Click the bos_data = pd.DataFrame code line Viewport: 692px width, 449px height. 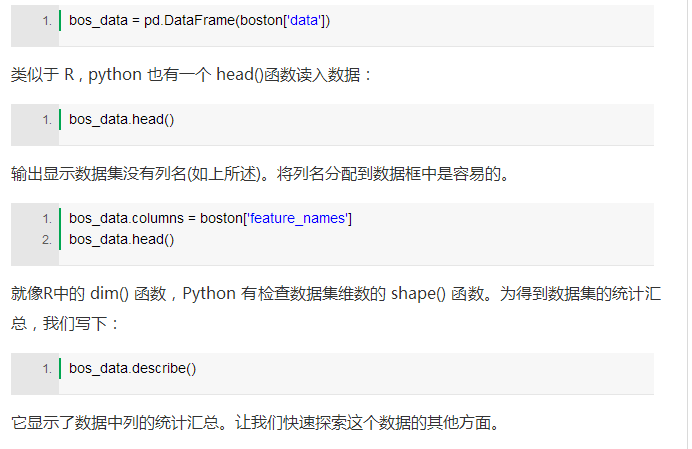[x=199, y=20]
